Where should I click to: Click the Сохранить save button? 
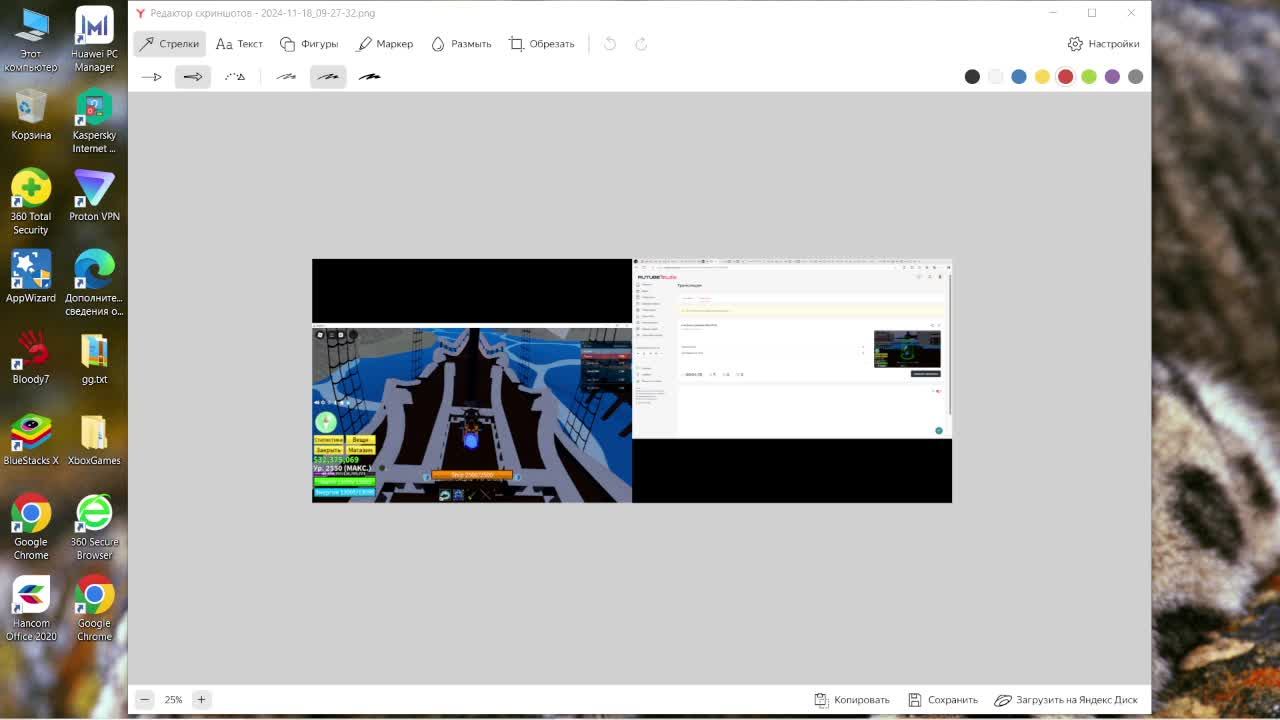point(943,700)
